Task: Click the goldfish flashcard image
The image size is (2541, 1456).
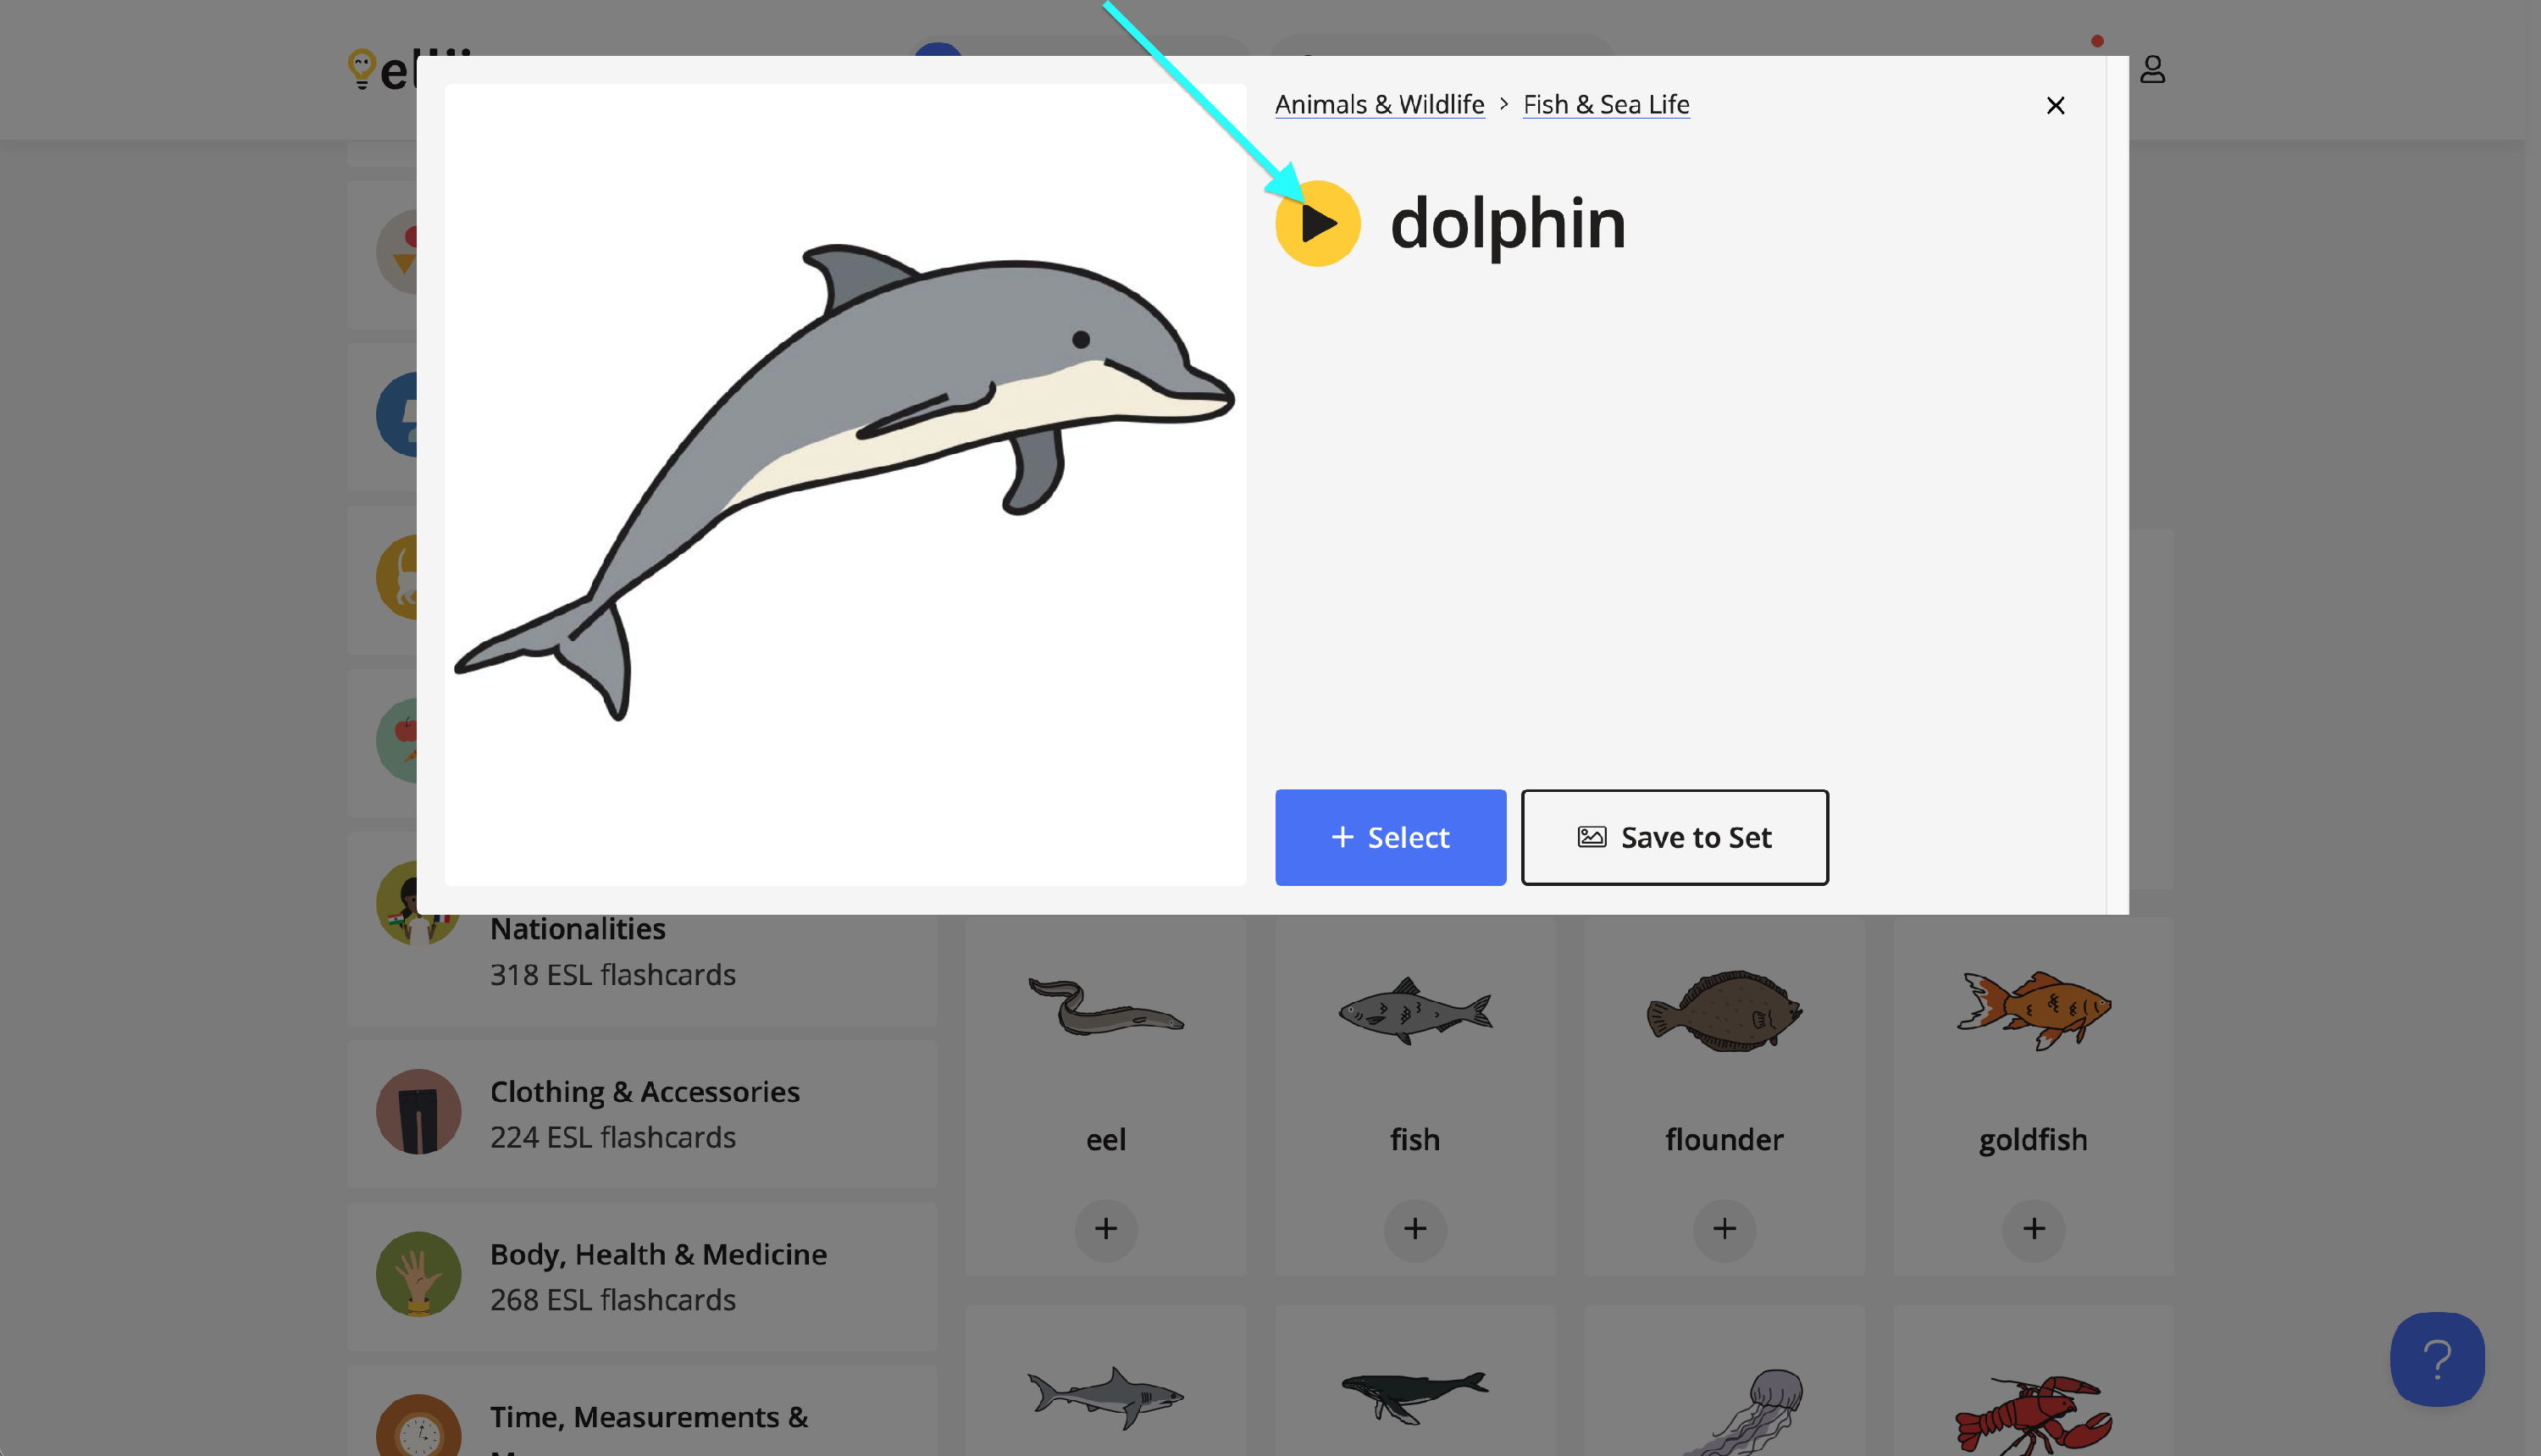Action: [x=2033, y=1010]
